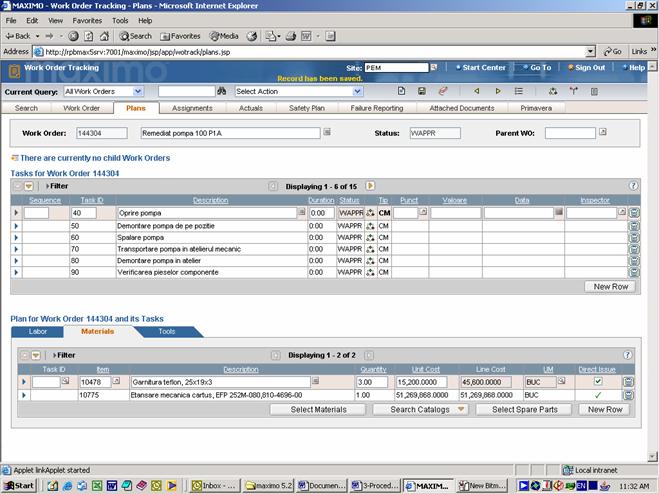The image size is (659, 494).
Task: Toggle Direct Issue checkbox for item 10478
Action: pyautogui.click(x=598, y=381)
